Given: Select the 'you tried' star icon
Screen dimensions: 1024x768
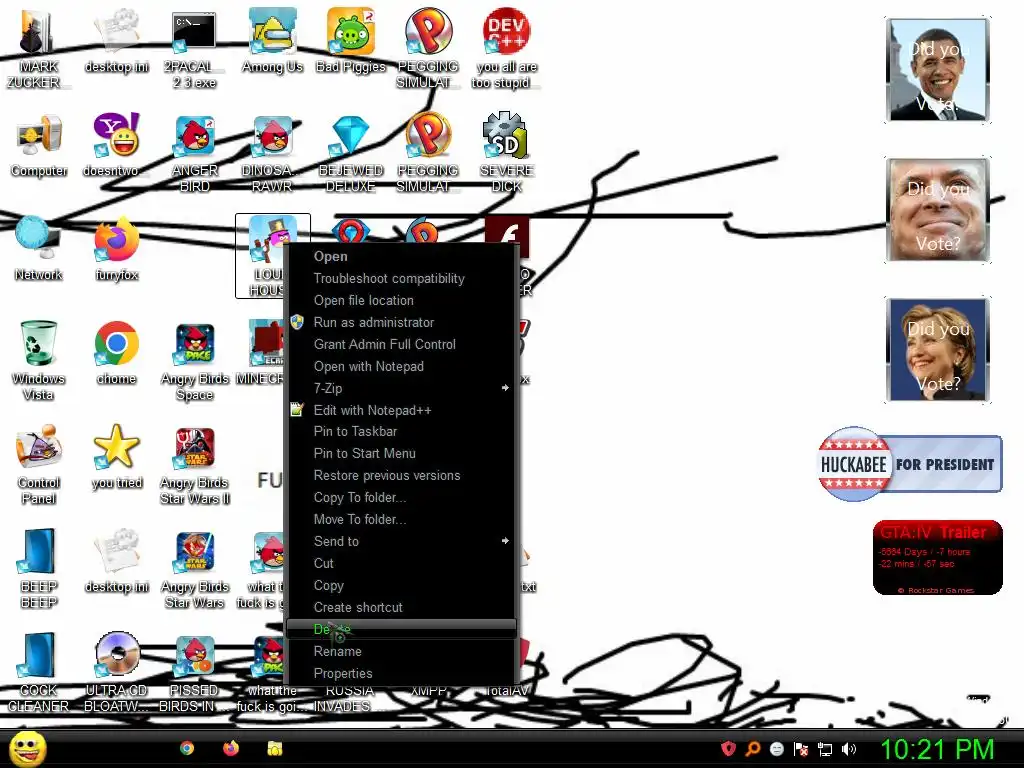Looking at the screenshot, I should [x=116, y=457].
